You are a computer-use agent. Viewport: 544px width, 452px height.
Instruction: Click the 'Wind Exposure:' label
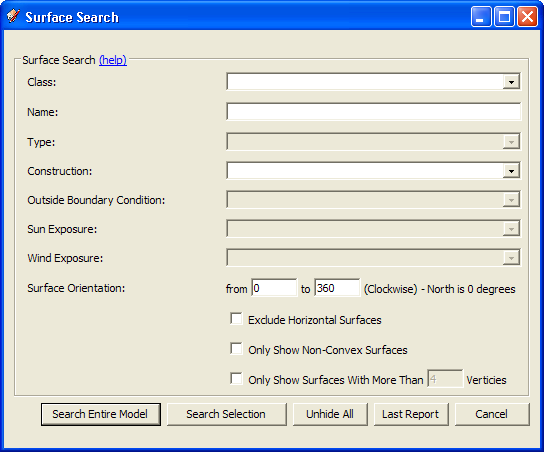[x=65, y=258]
